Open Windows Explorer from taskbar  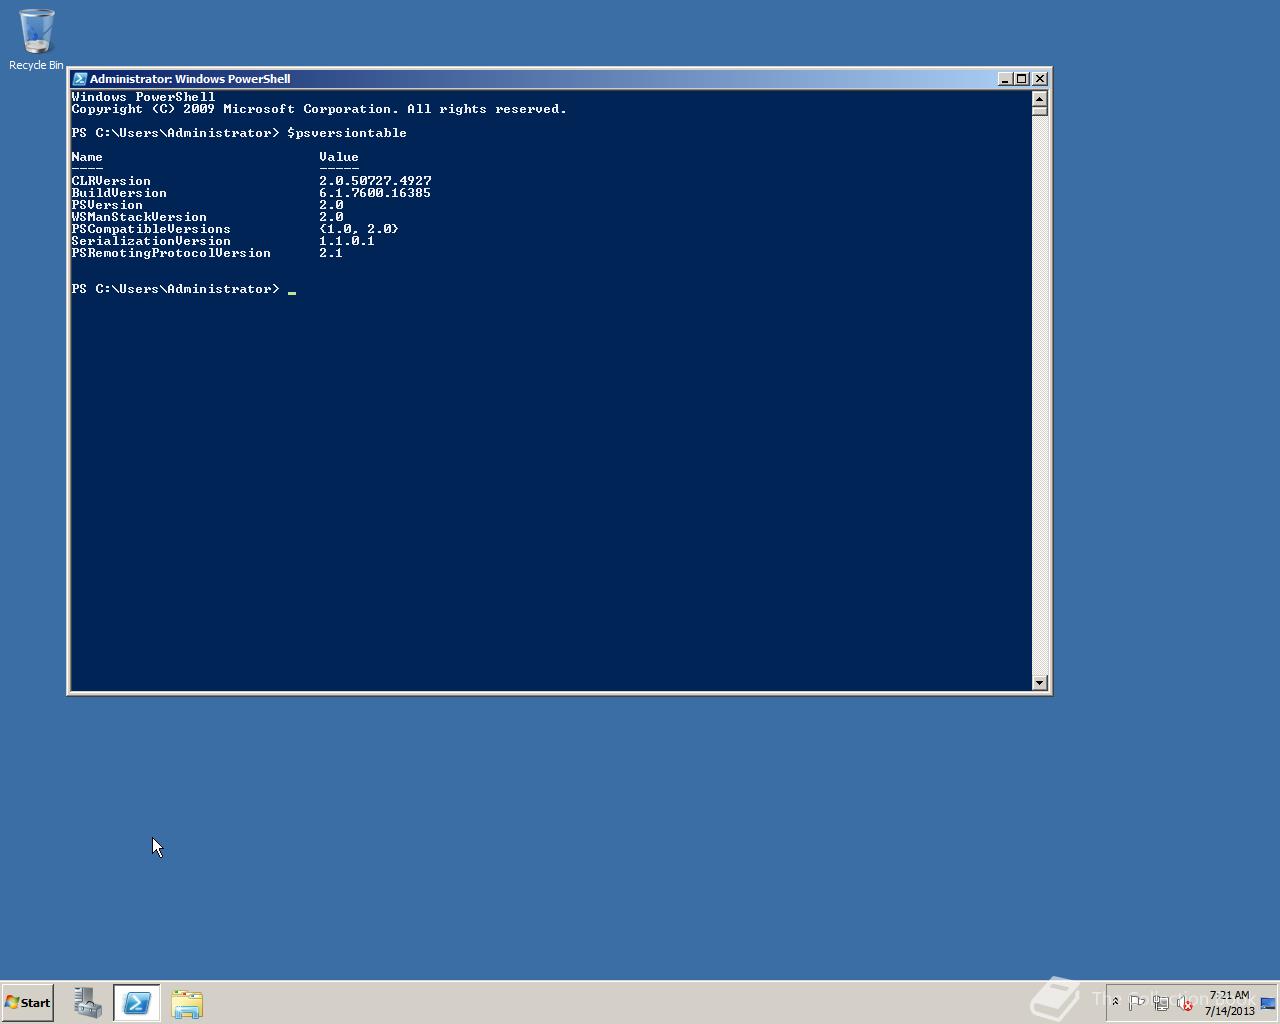[187, 1003]
